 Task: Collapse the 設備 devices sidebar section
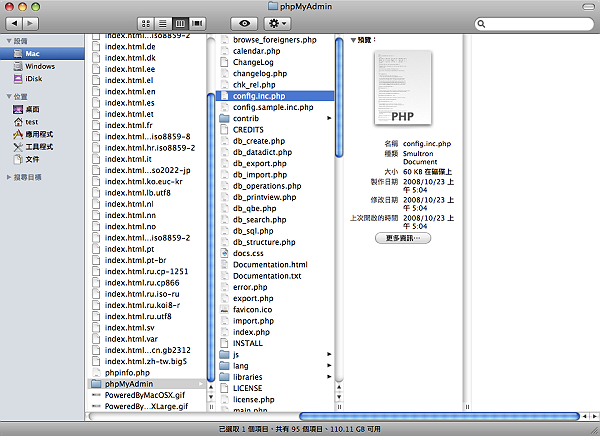pos(9,41)
